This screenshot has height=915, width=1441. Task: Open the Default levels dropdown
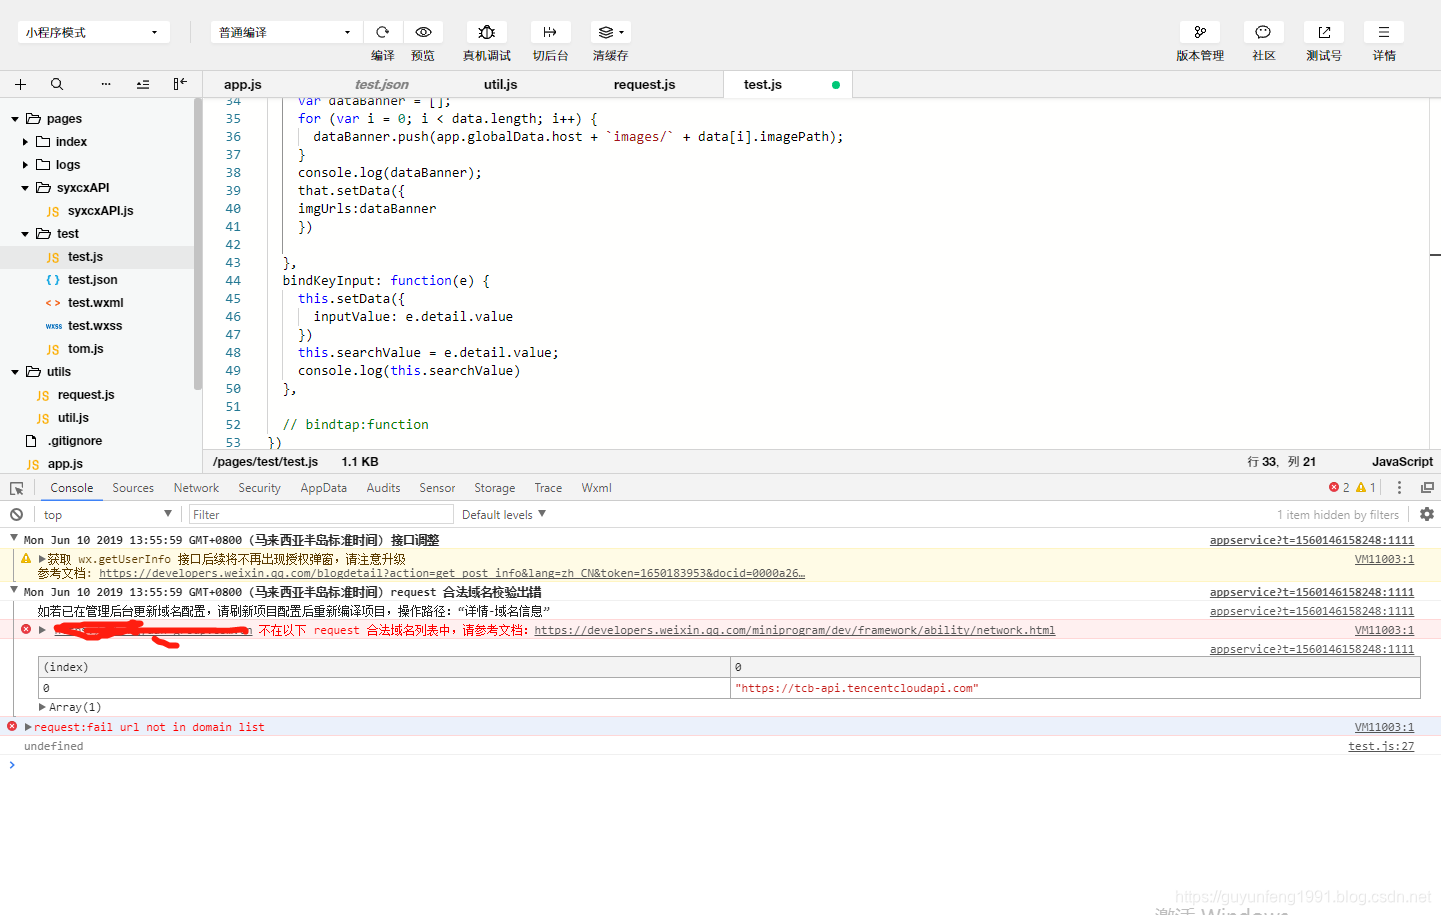coord(504,514)
